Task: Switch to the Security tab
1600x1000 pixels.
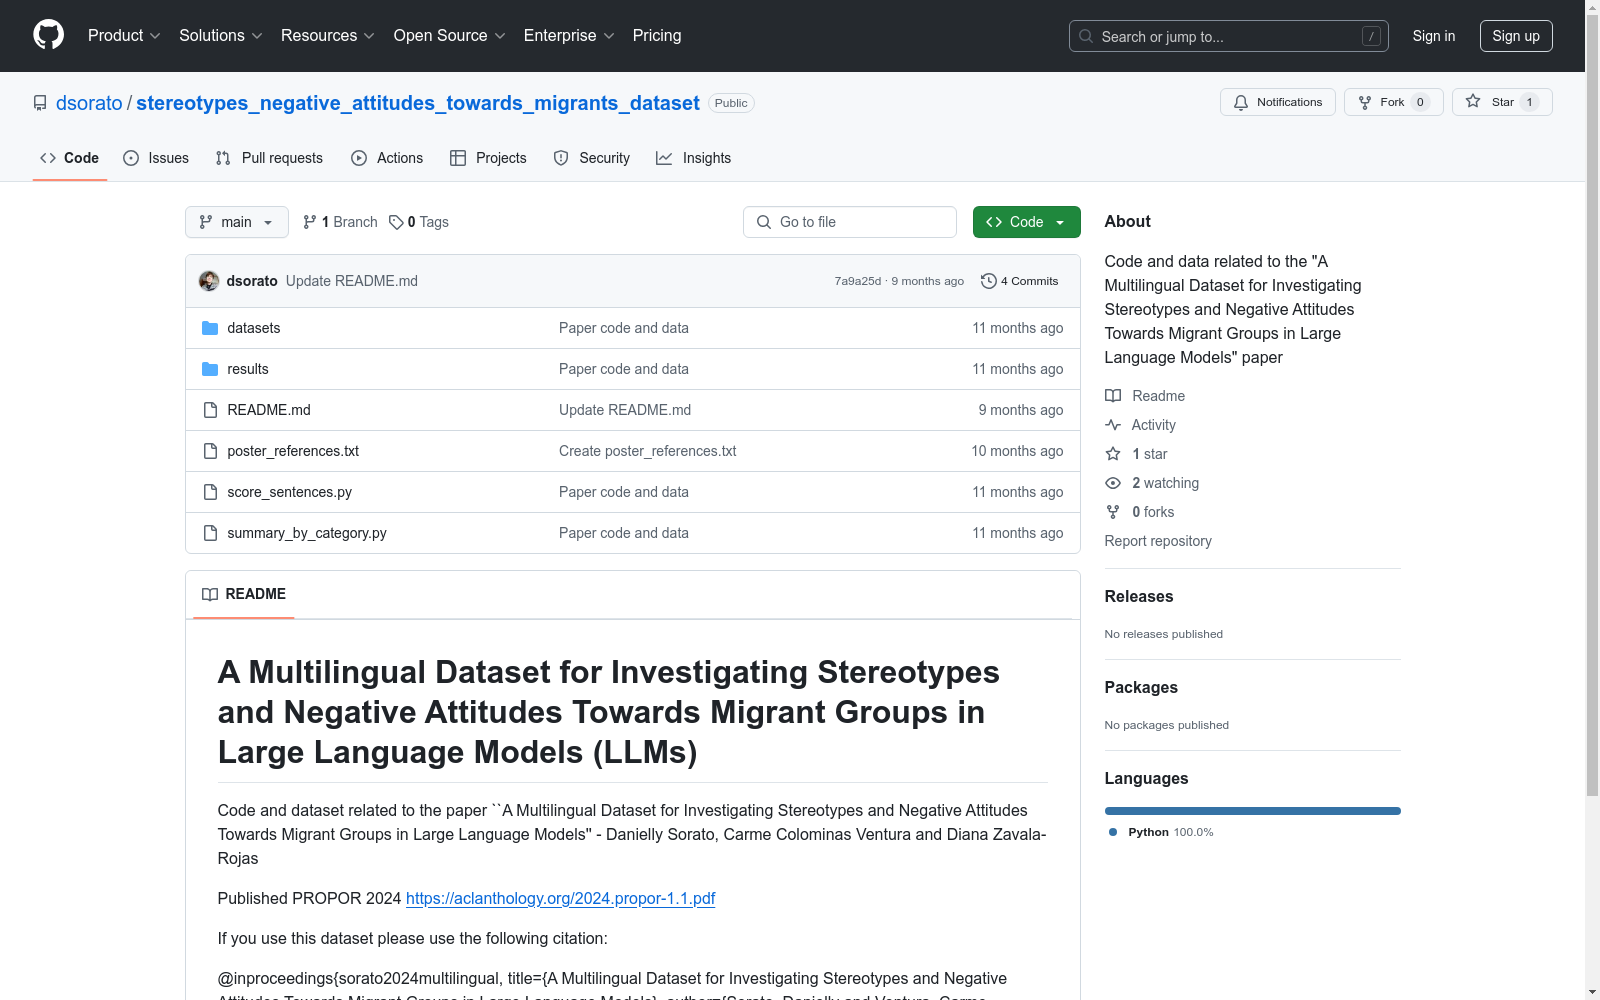Action: click(592, 158)
